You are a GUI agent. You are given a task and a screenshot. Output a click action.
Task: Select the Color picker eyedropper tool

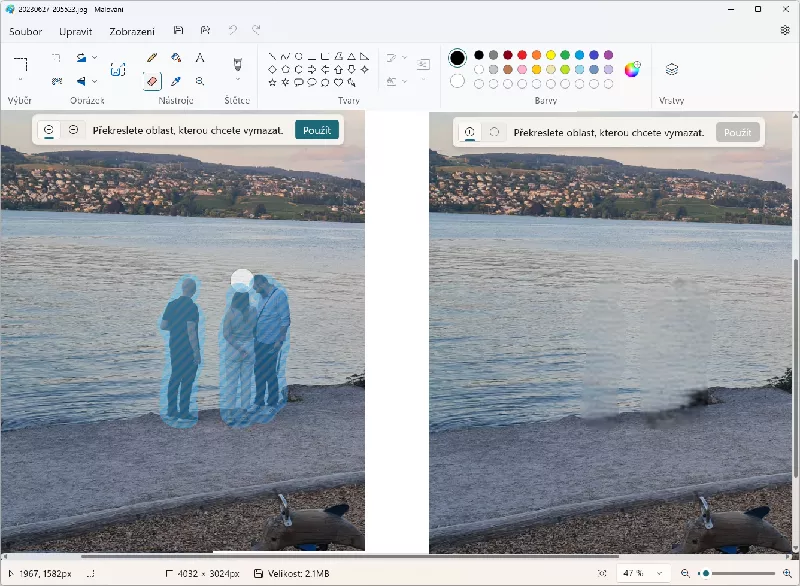(176, 81)
